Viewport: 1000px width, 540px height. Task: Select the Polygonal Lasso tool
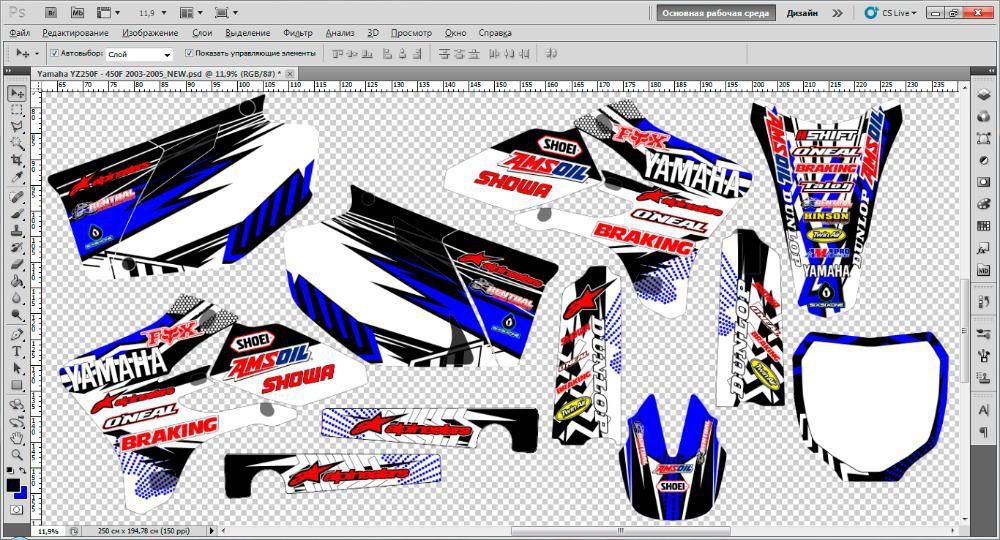coord(17,126)
